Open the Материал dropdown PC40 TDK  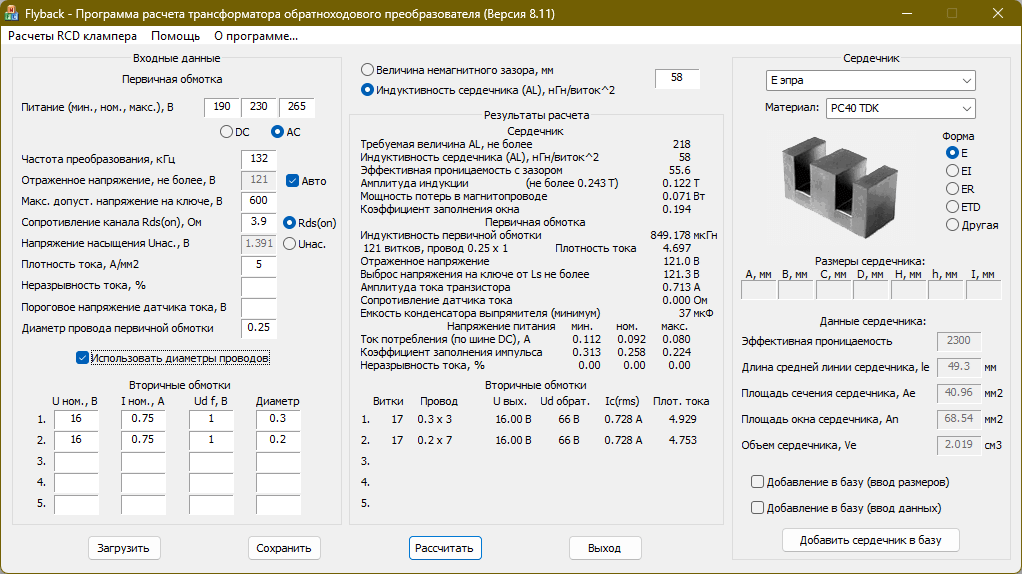[x=900, y=108]
